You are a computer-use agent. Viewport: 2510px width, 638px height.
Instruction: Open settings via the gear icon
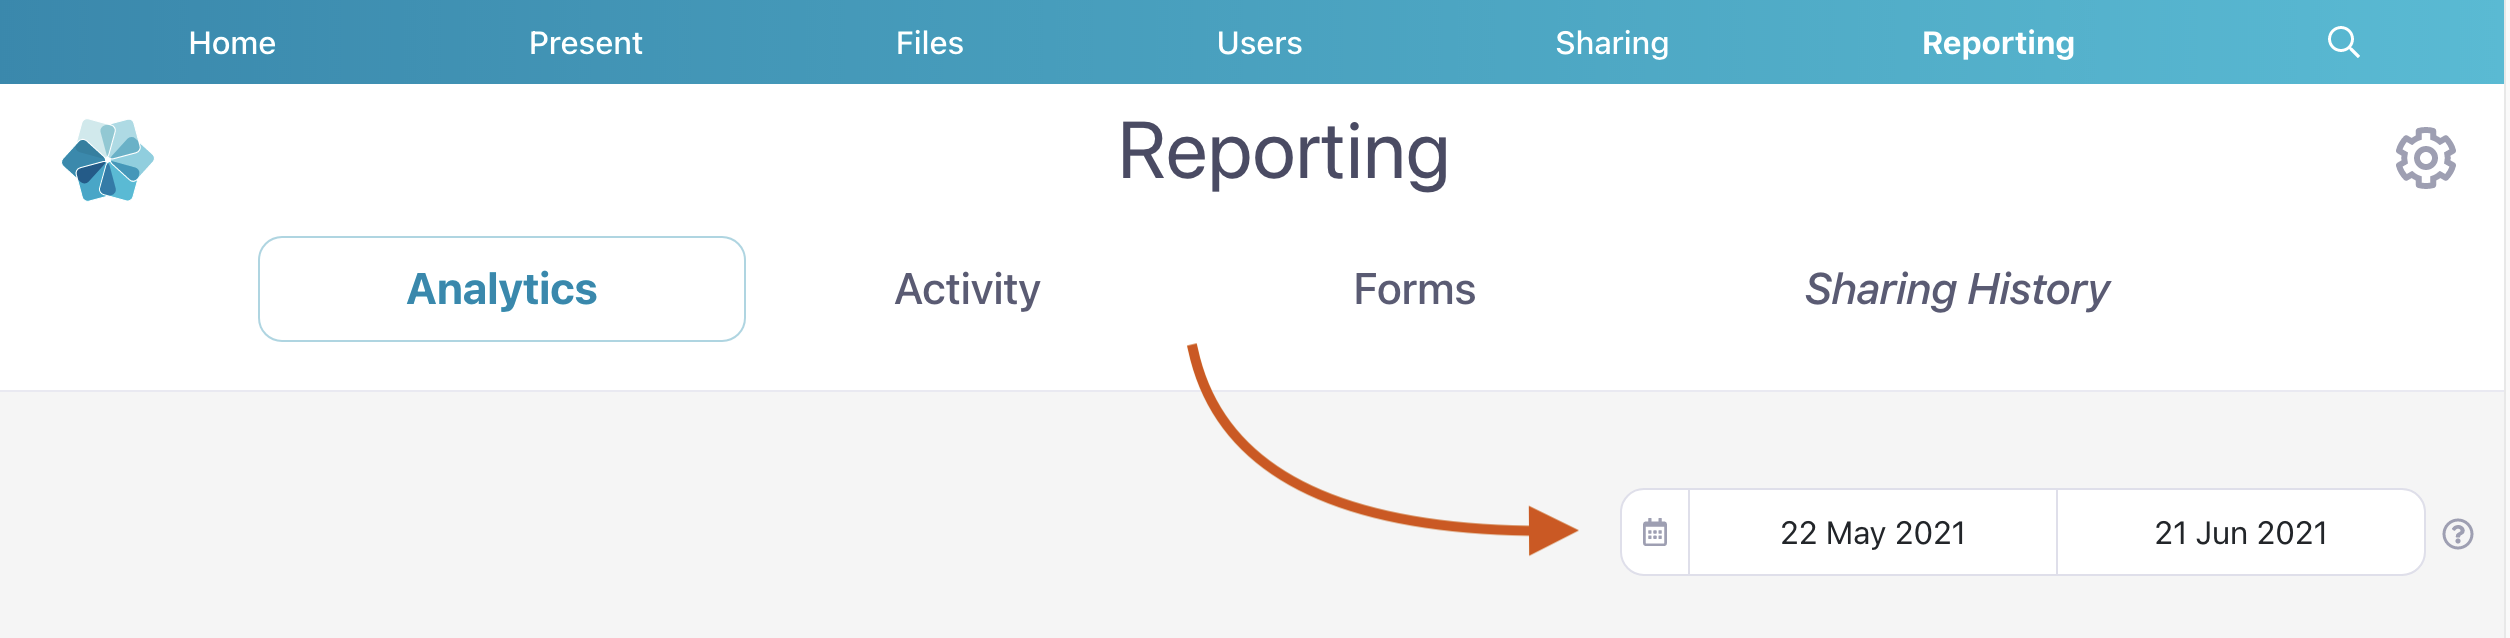[2425, 158]
